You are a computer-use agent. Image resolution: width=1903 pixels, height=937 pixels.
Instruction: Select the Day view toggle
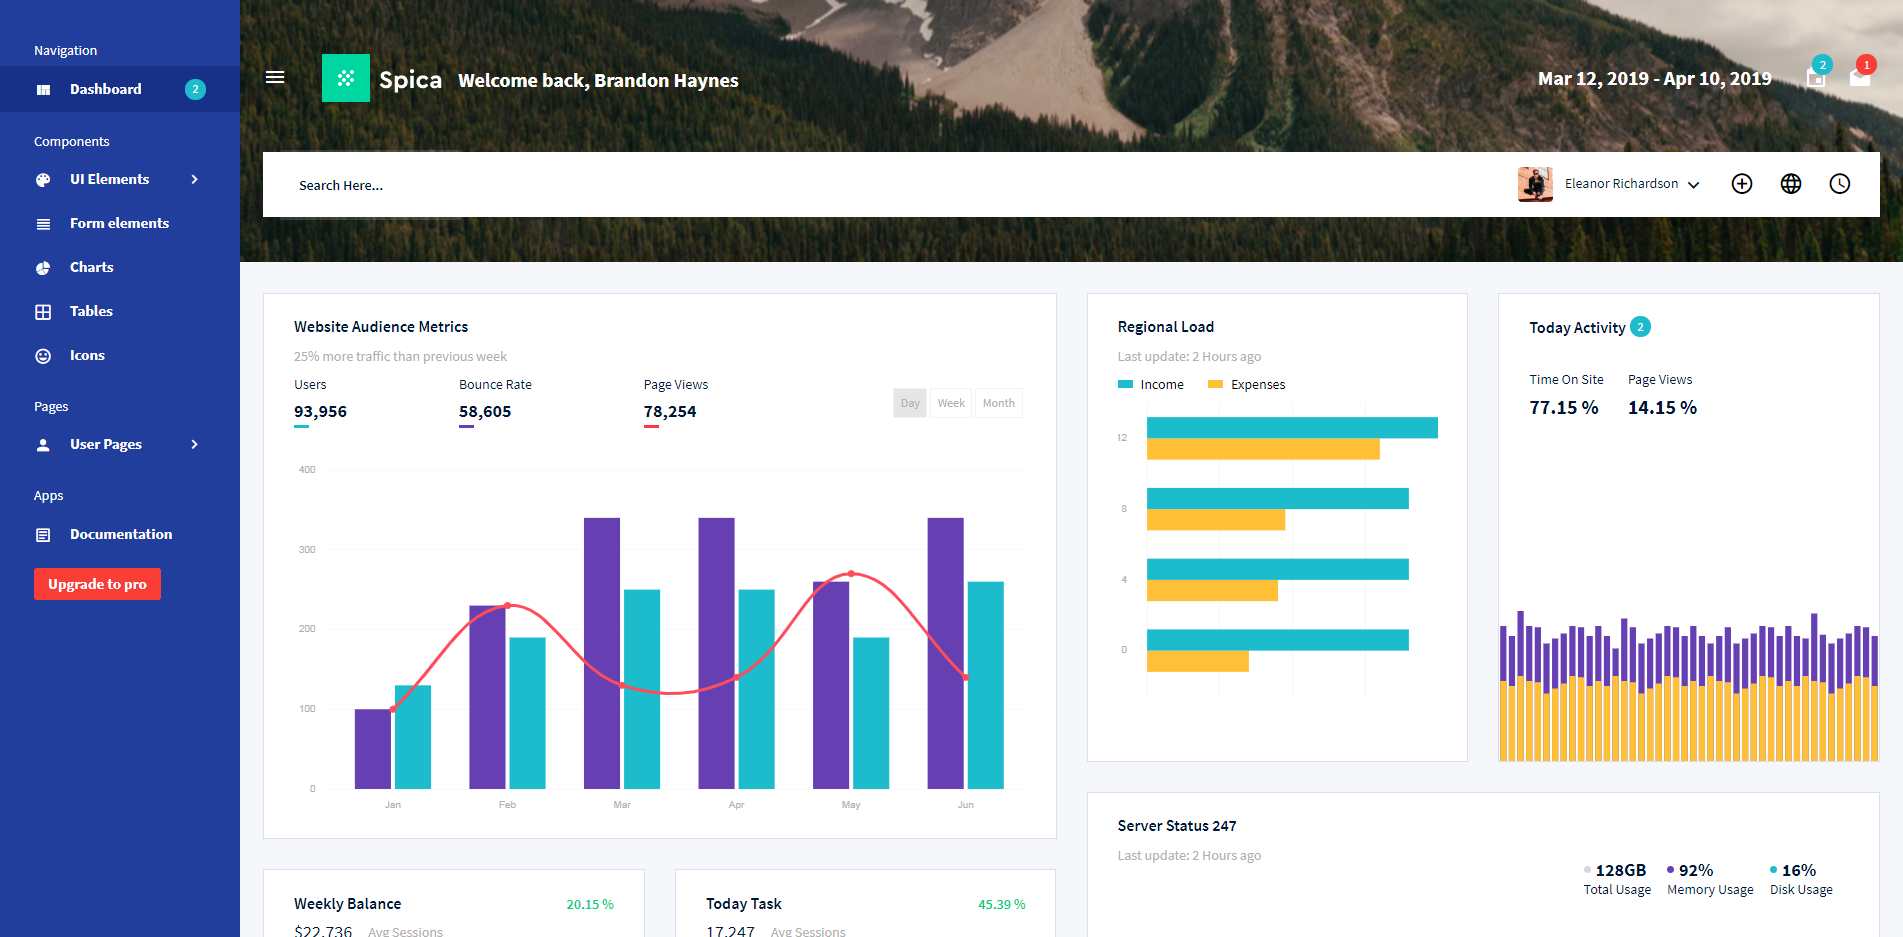point(909,403)
